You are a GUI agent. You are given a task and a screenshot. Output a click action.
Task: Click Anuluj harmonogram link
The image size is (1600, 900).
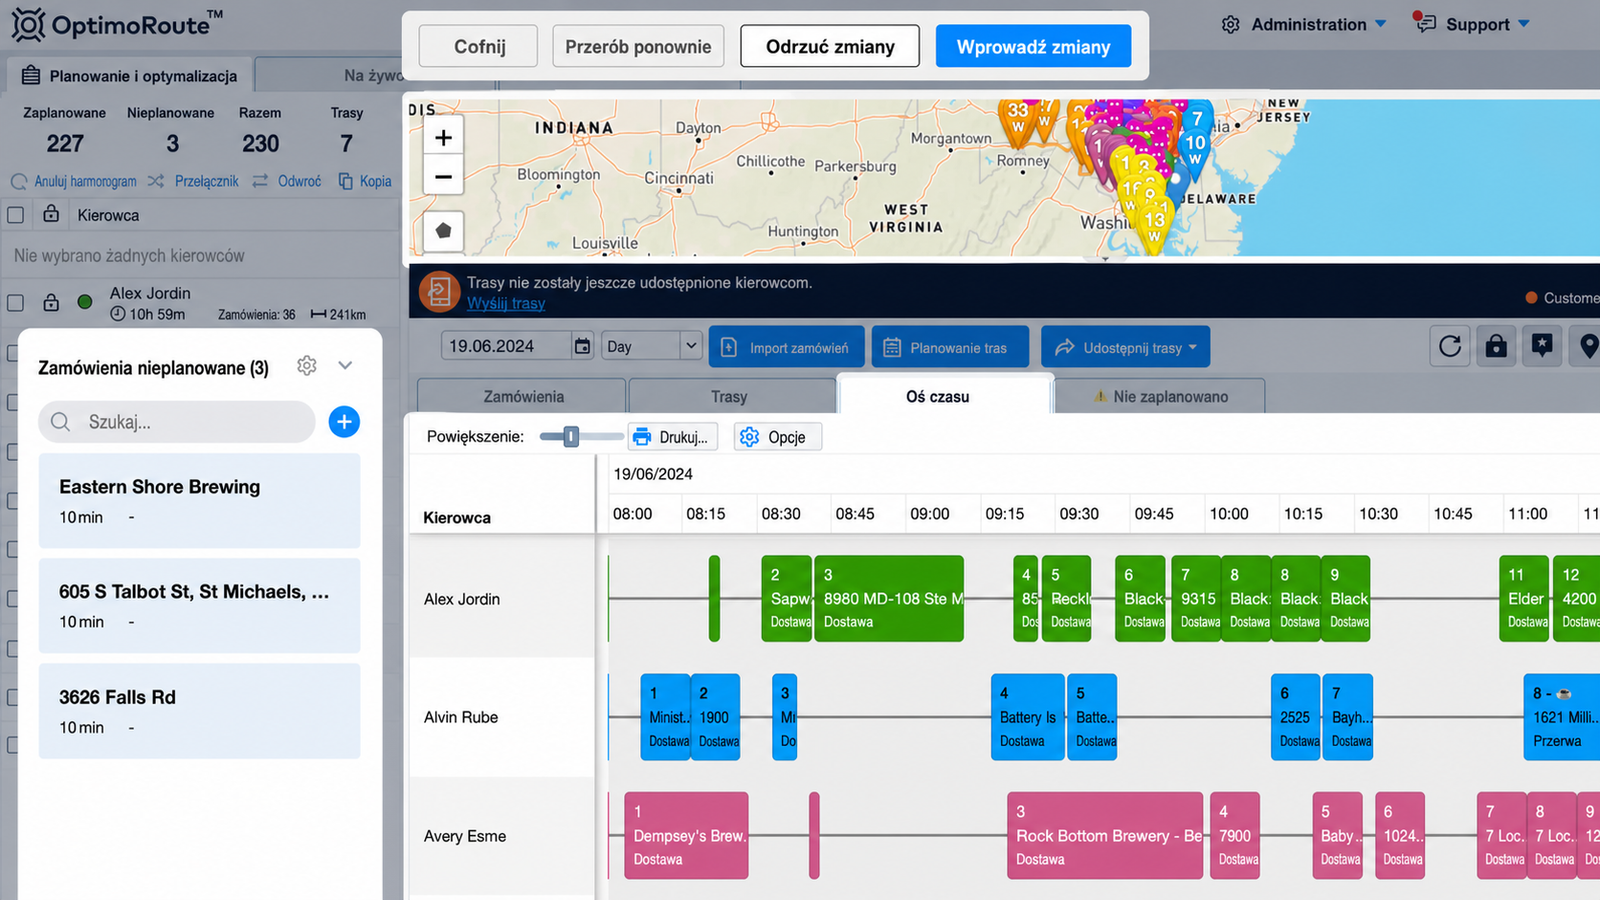74,181
